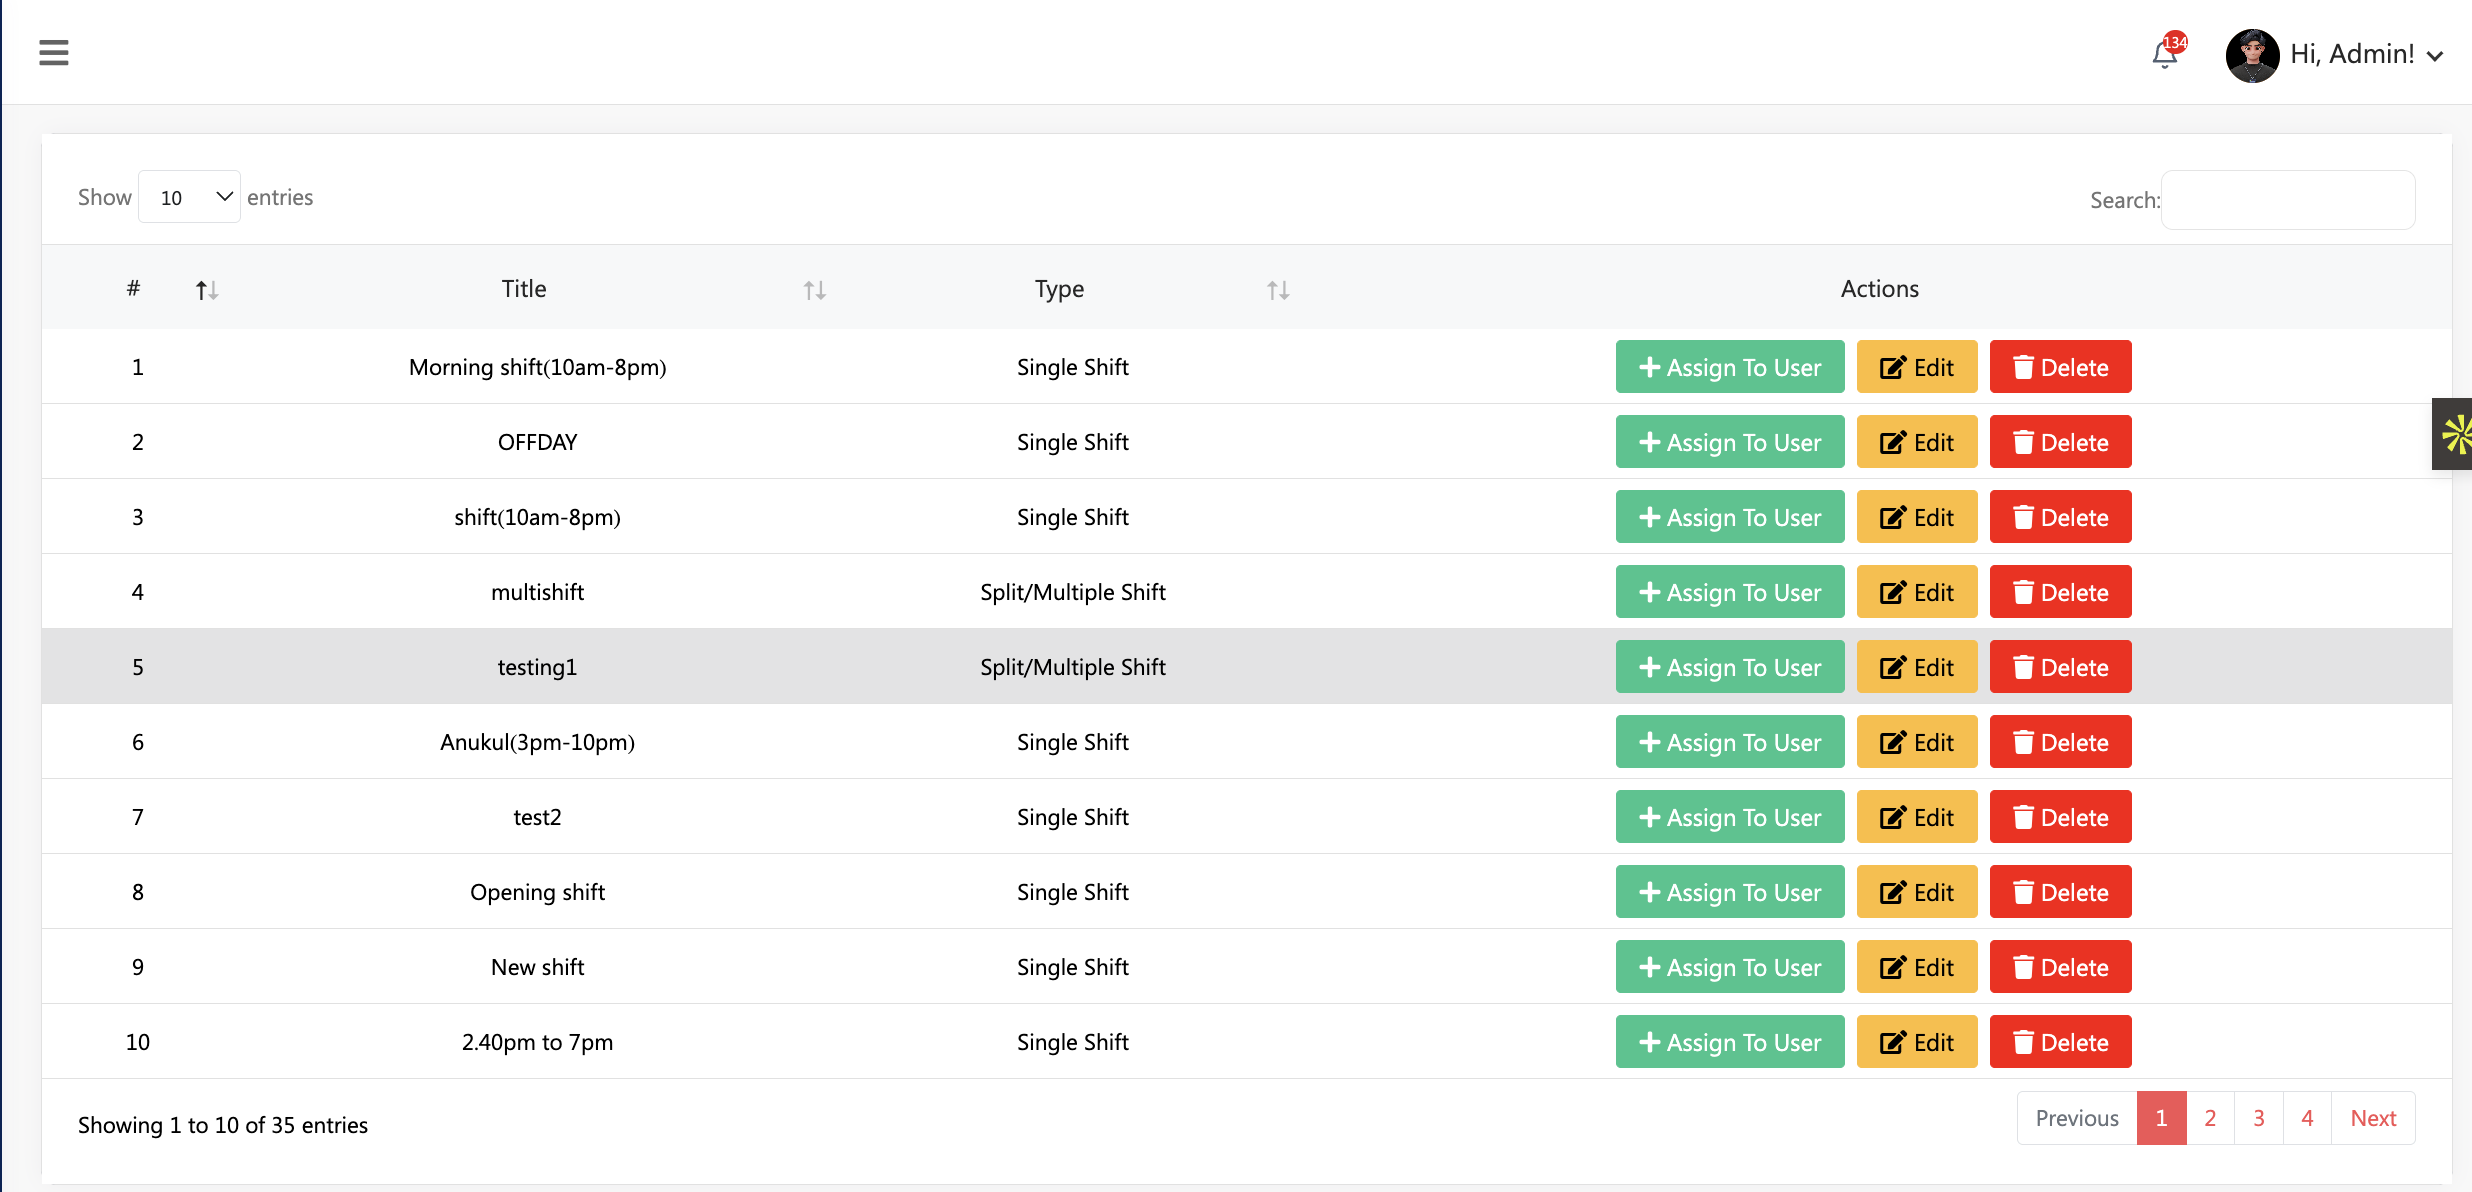Click inside the Search input field
This screenshot has width=2472, height=1192.
[2287, 200]
